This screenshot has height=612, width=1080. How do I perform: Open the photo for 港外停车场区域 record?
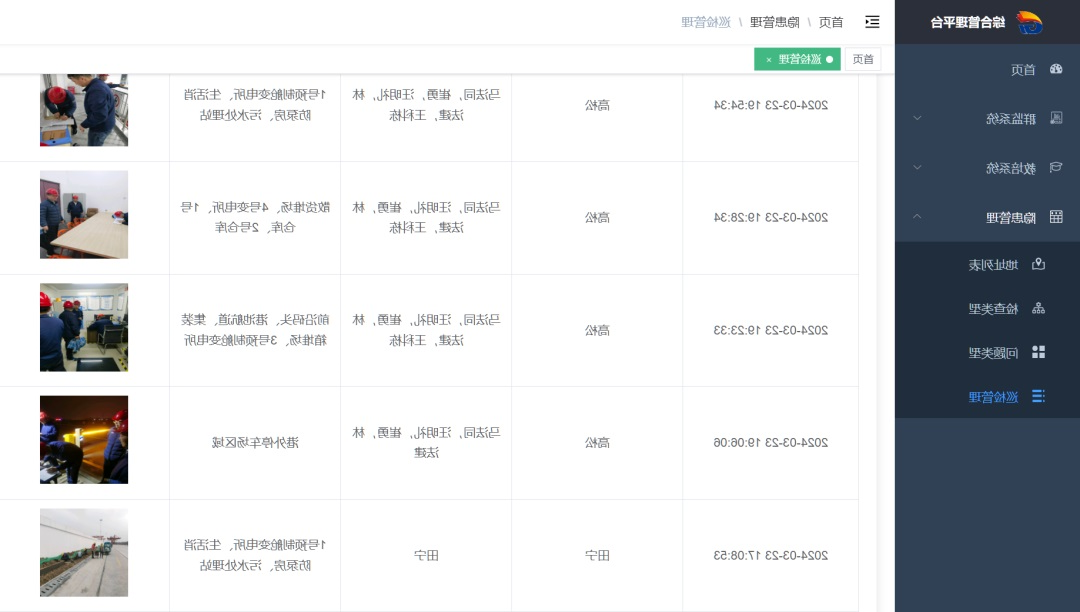click(84, 440)
